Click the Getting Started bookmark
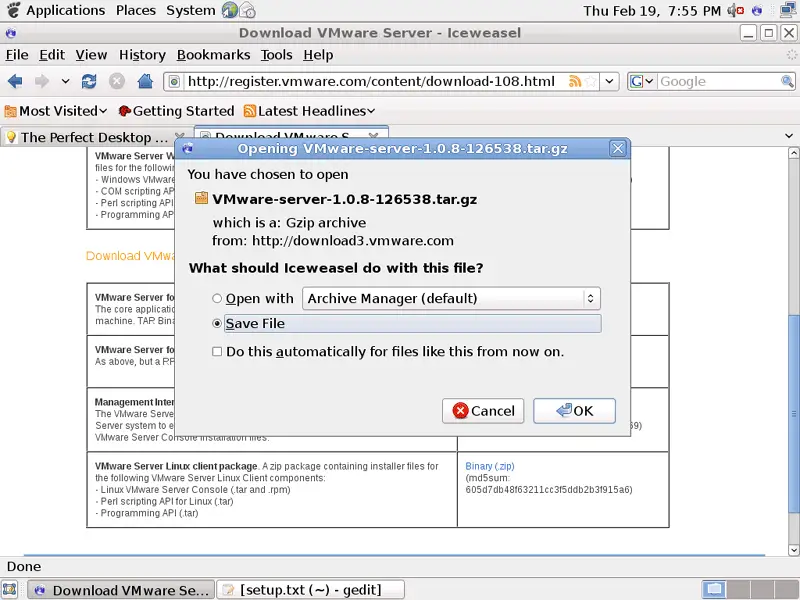This screenshot has height=600, width=800. coord(176,111)
